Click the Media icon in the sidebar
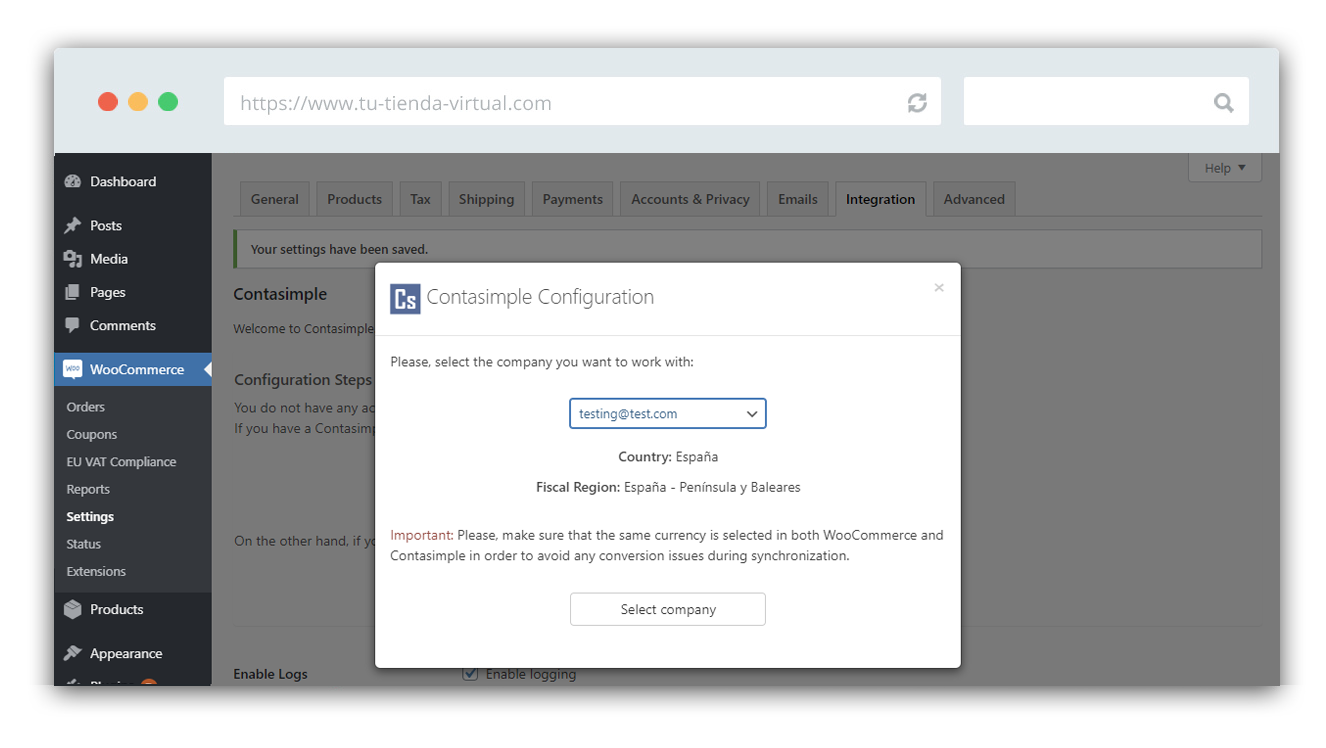Viewport: 1326px width, 748px height. coord(72,259)
